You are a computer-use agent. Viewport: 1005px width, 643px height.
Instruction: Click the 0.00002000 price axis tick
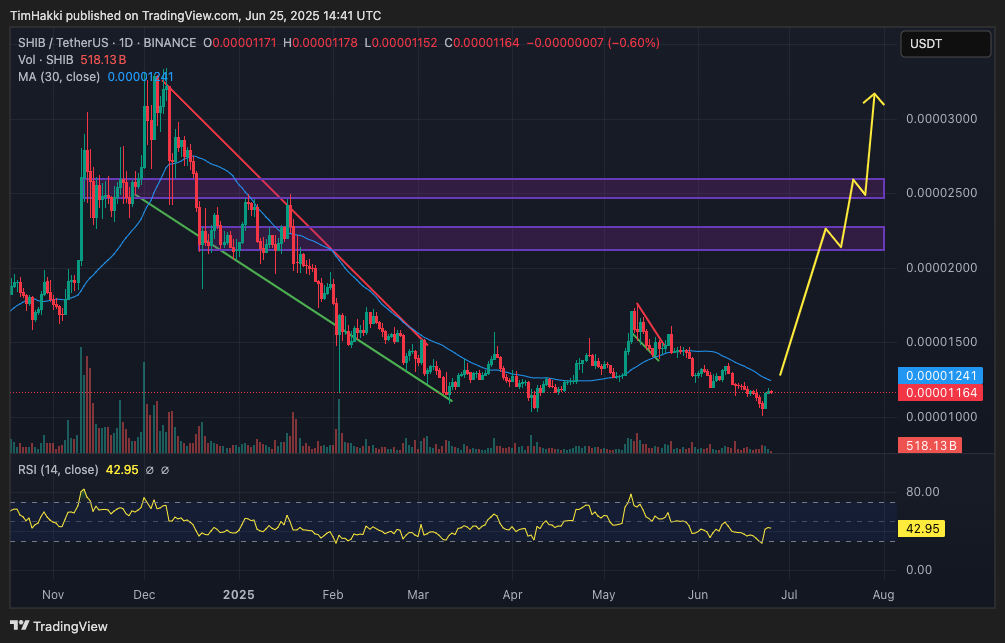tap(942, 267)
